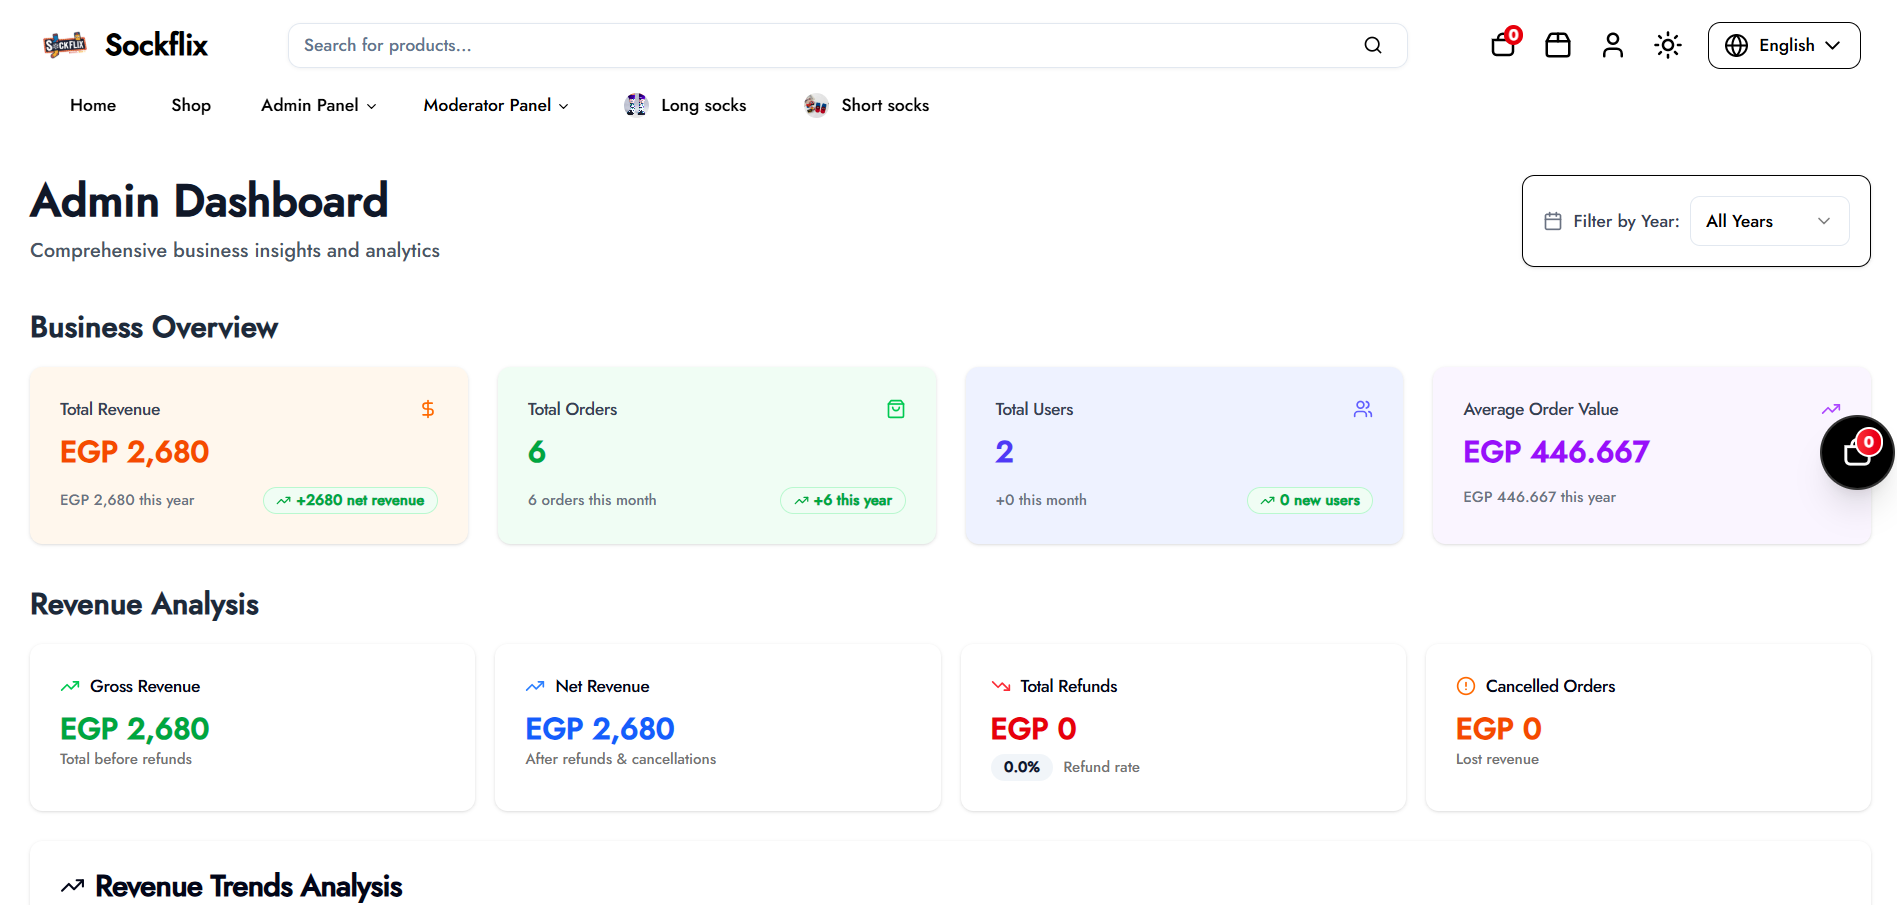Click 'After refunds & cancellations' text
This screenshot has width=1897, height=905.
pyautogui.click(x=621, y=759)
